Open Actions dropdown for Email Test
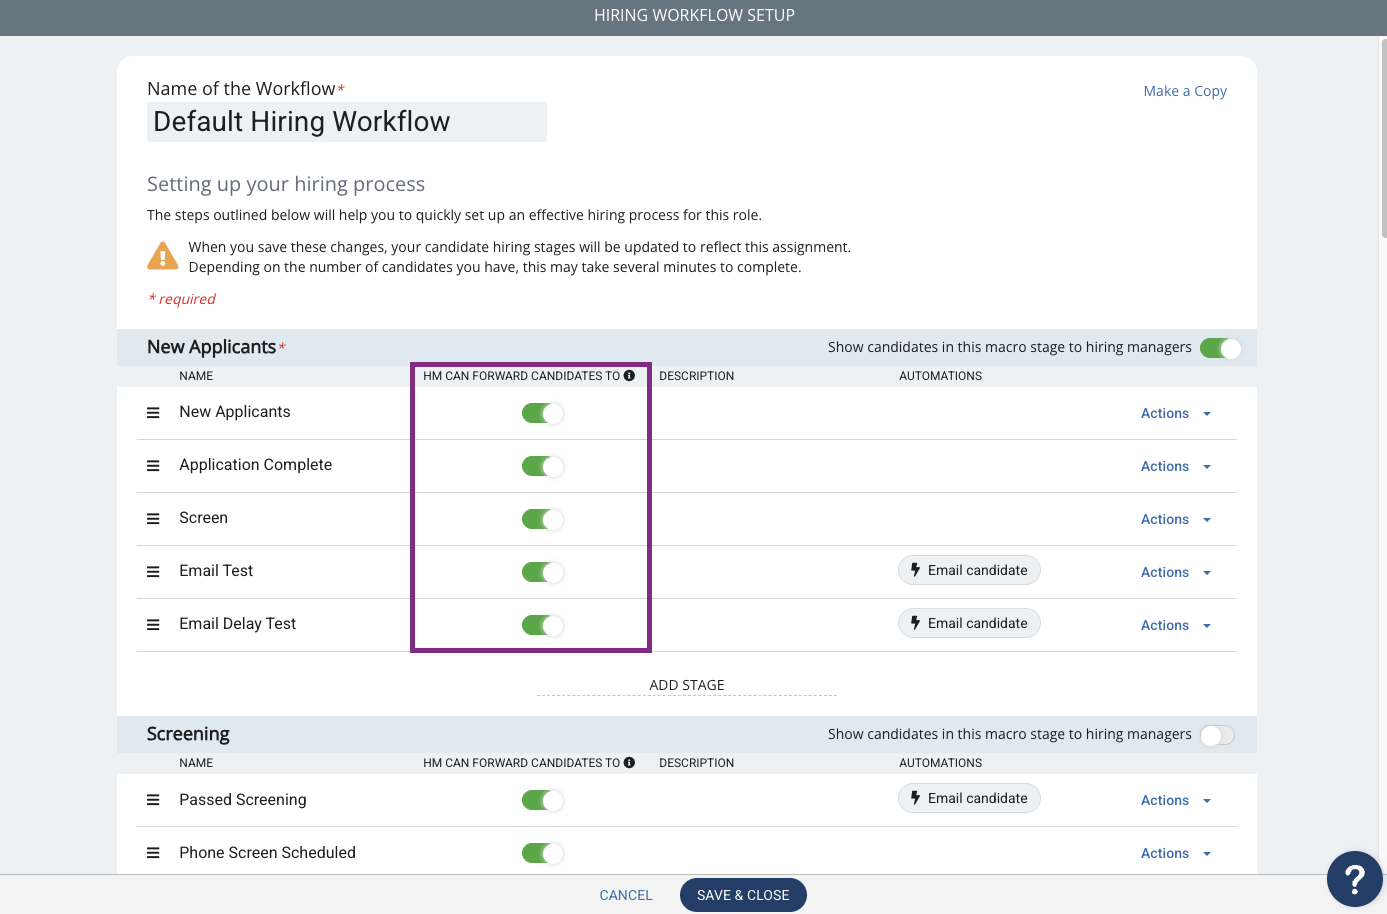The height and width of the screenshot is (914, 1387). pyautogui.click(x=1176, y=572)
